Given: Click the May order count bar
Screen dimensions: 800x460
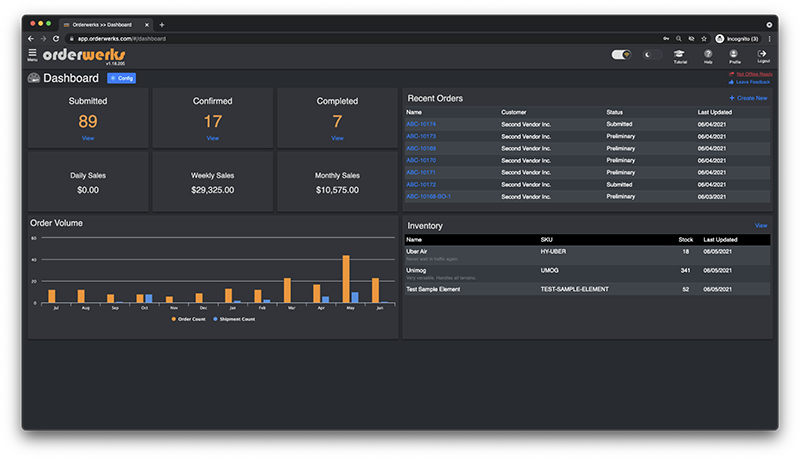Looking at the screenshot, I should [346, 279].
